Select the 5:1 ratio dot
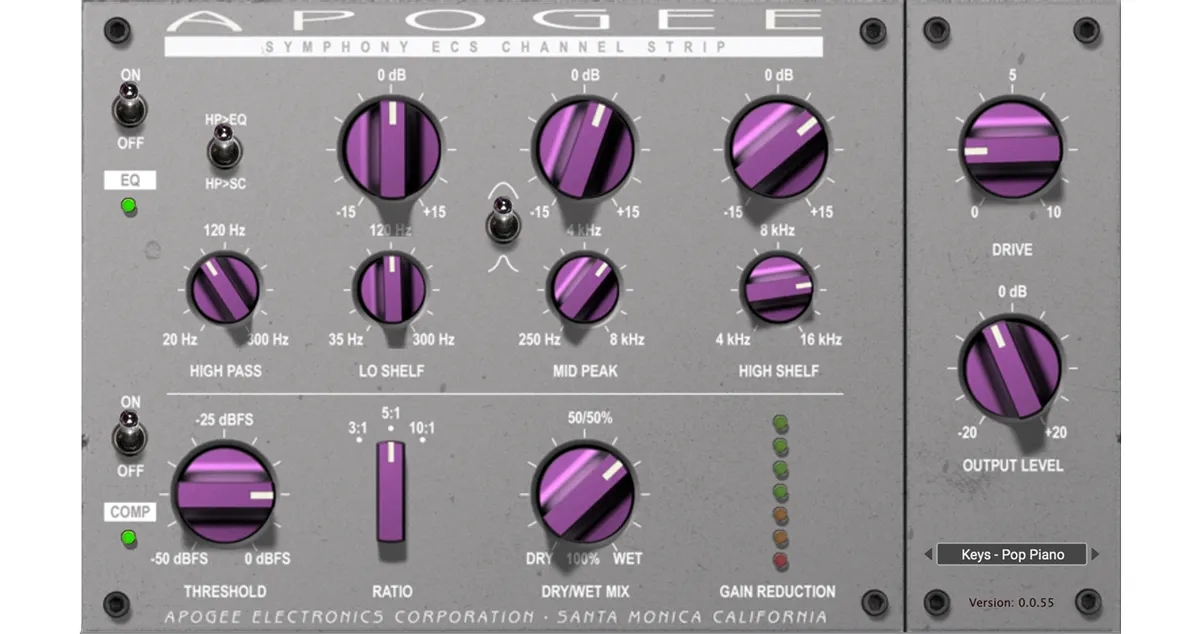 391,427
